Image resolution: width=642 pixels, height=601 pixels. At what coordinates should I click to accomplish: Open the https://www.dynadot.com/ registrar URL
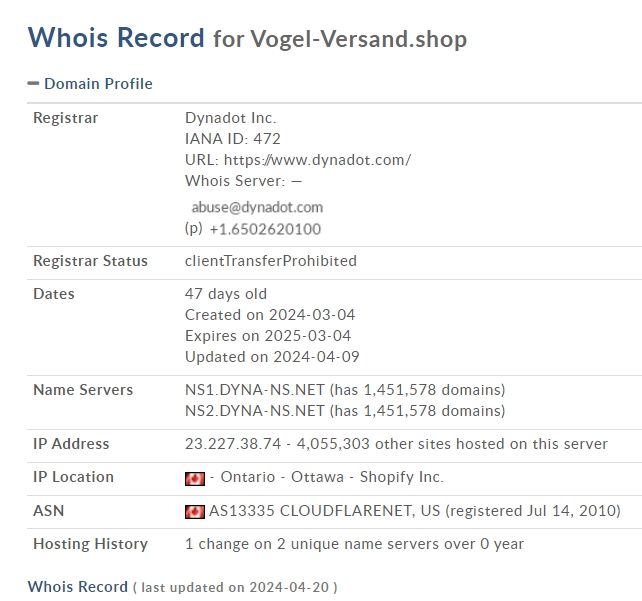(x=317, y=160)
